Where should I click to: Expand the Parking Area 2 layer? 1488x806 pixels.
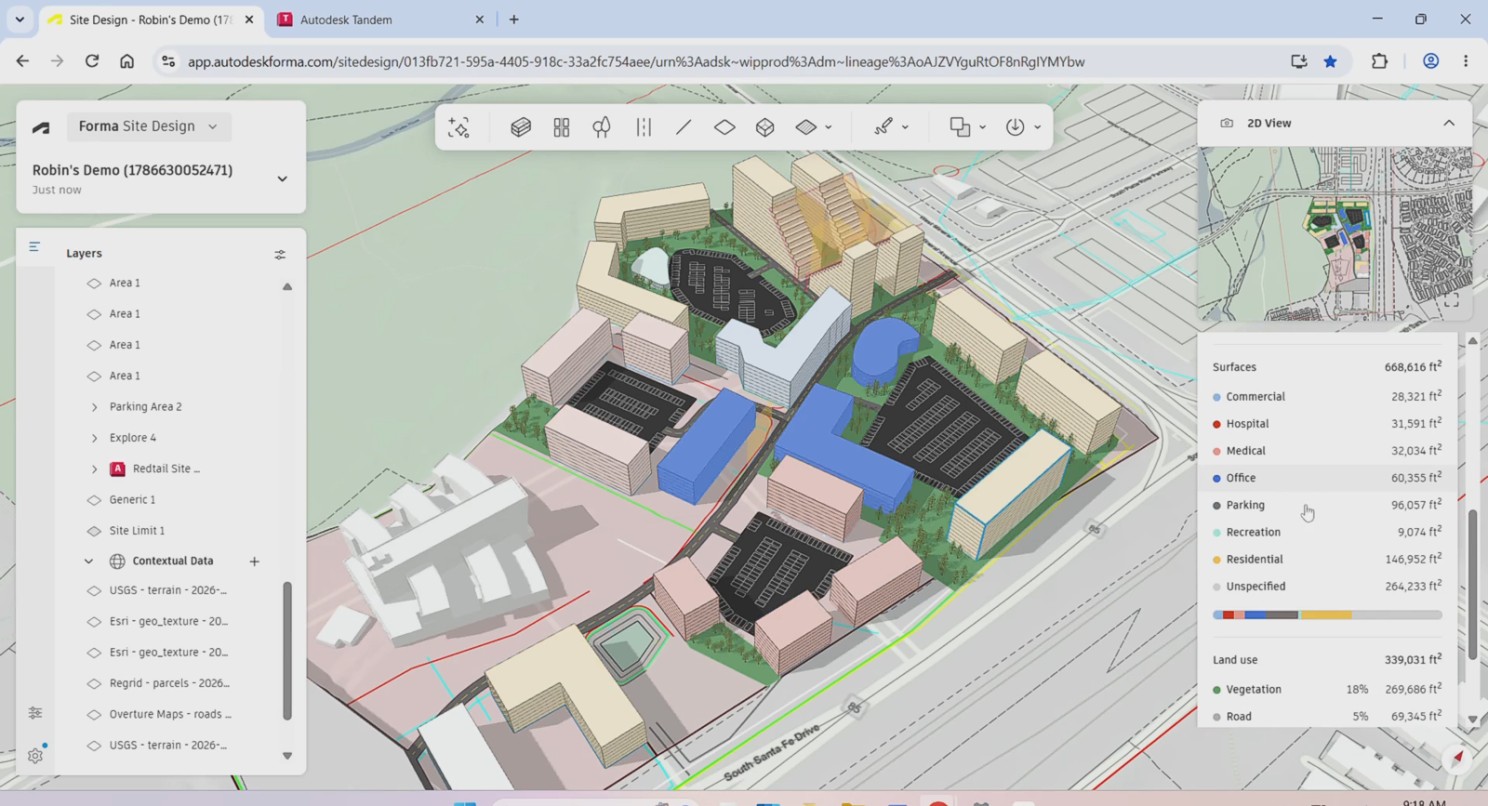(95, 407)
